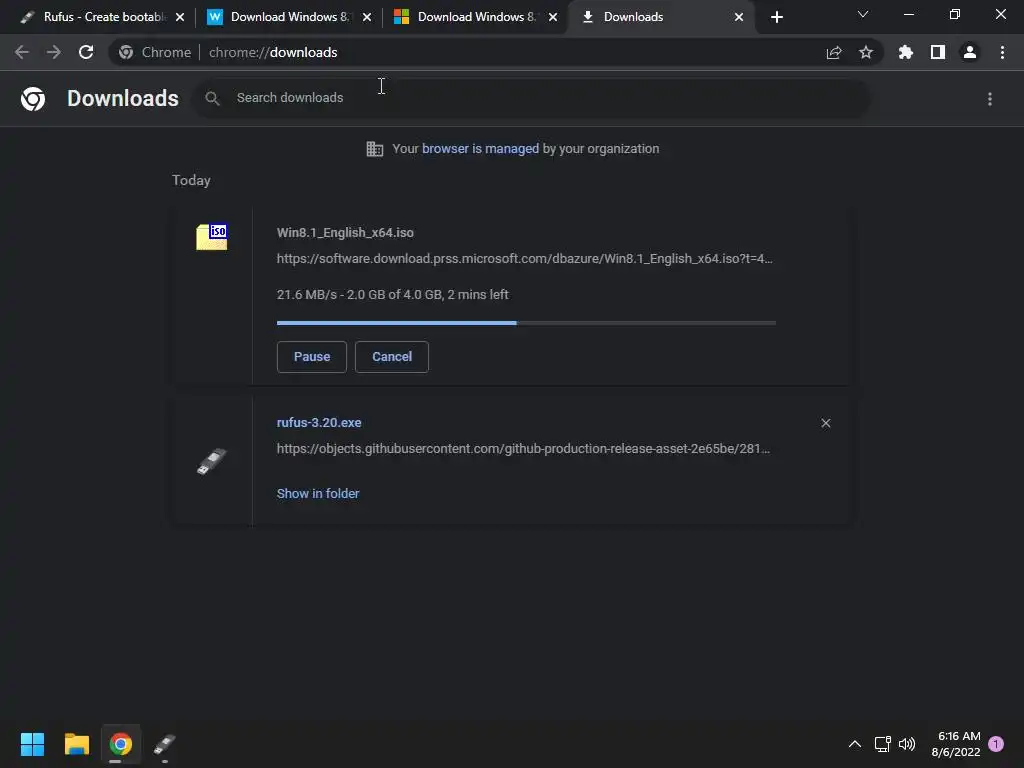1024x768 pixels.
Task: Click the Chrome taskbar icon
Action: click(121, 744)
